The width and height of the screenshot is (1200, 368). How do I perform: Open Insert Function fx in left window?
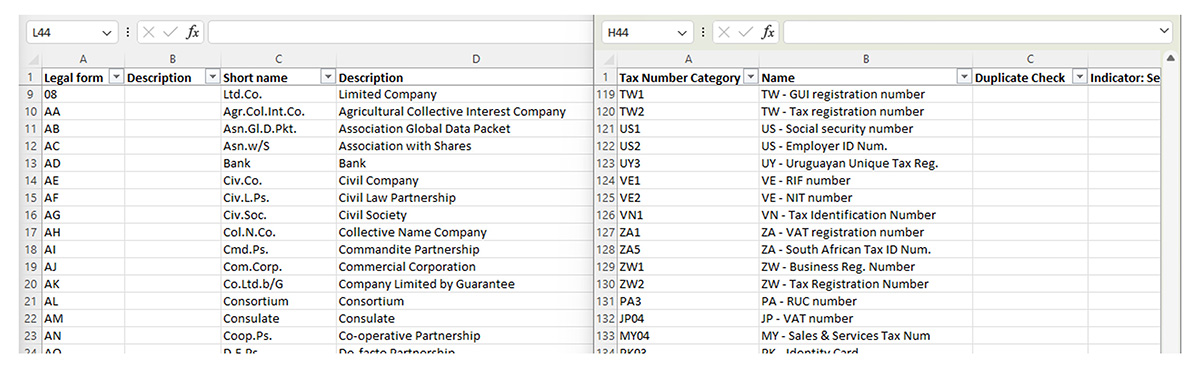193,32
